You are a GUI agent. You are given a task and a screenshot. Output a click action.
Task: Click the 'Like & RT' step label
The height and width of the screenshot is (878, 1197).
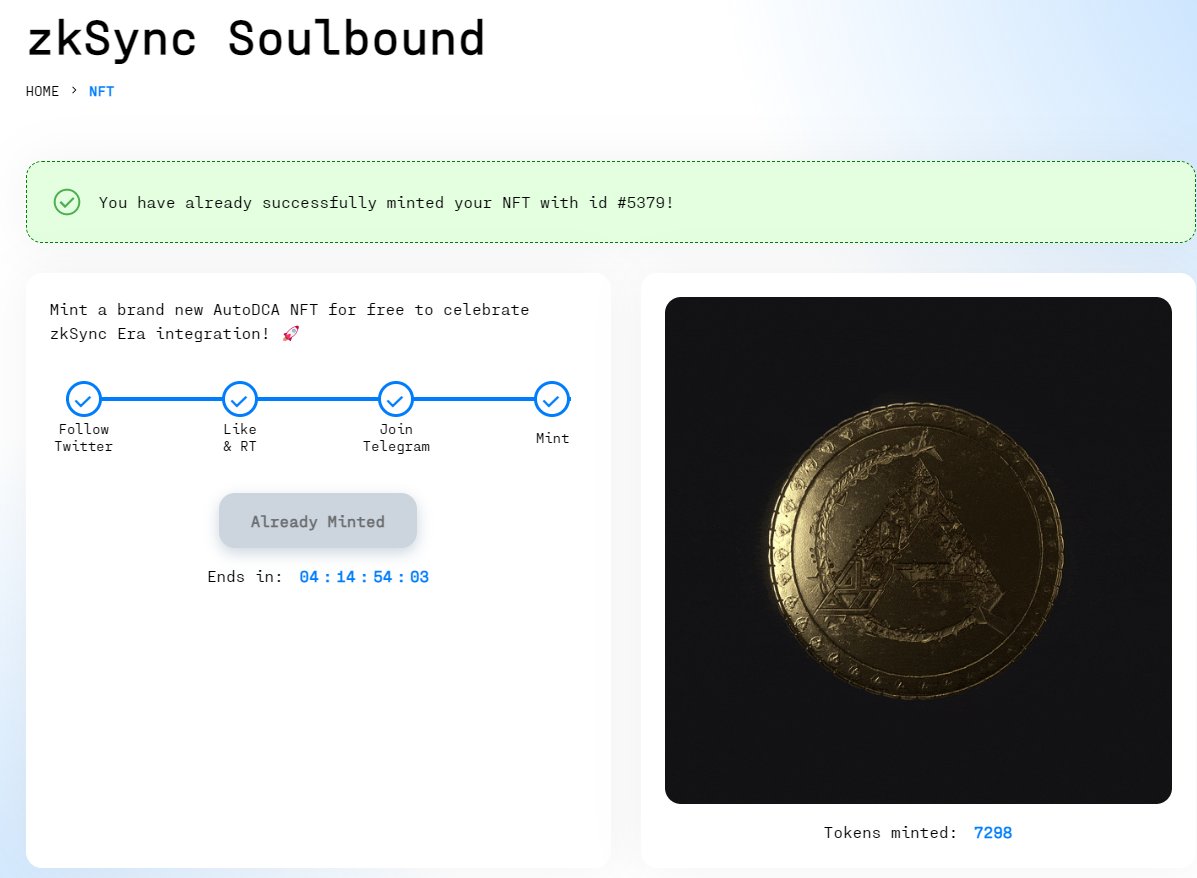tap(240, 437)
